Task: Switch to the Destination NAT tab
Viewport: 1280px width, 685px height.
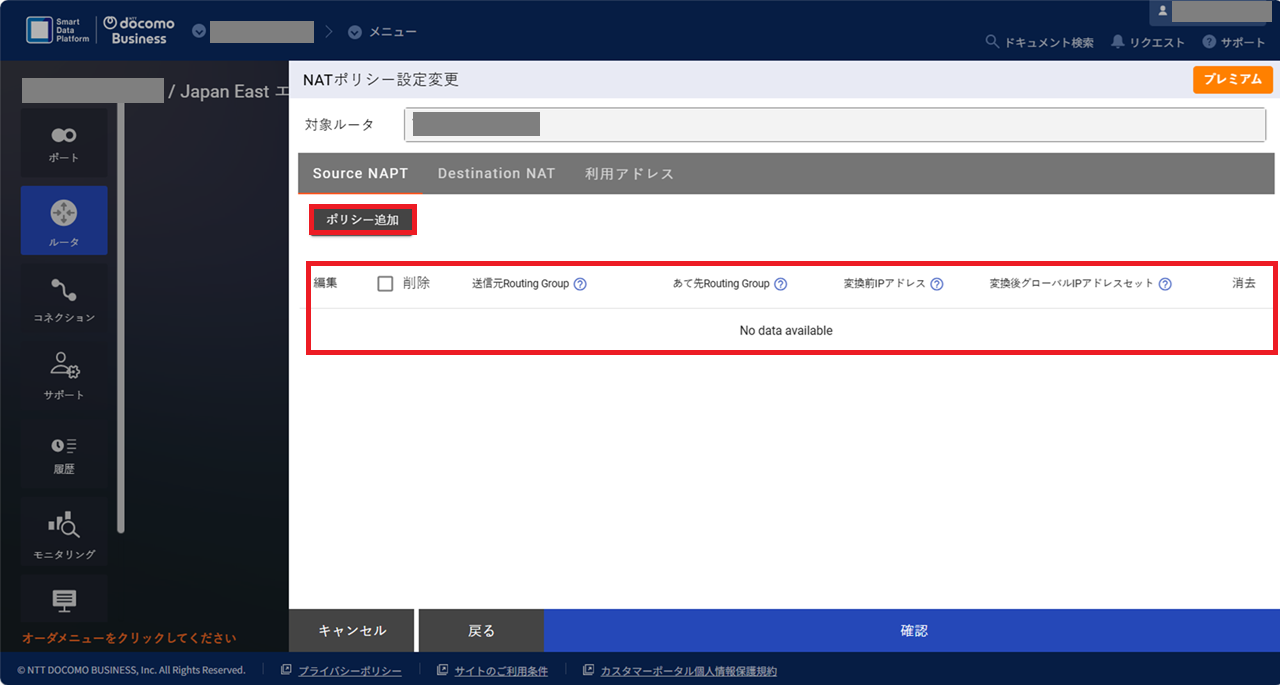Action: [496, 174]
